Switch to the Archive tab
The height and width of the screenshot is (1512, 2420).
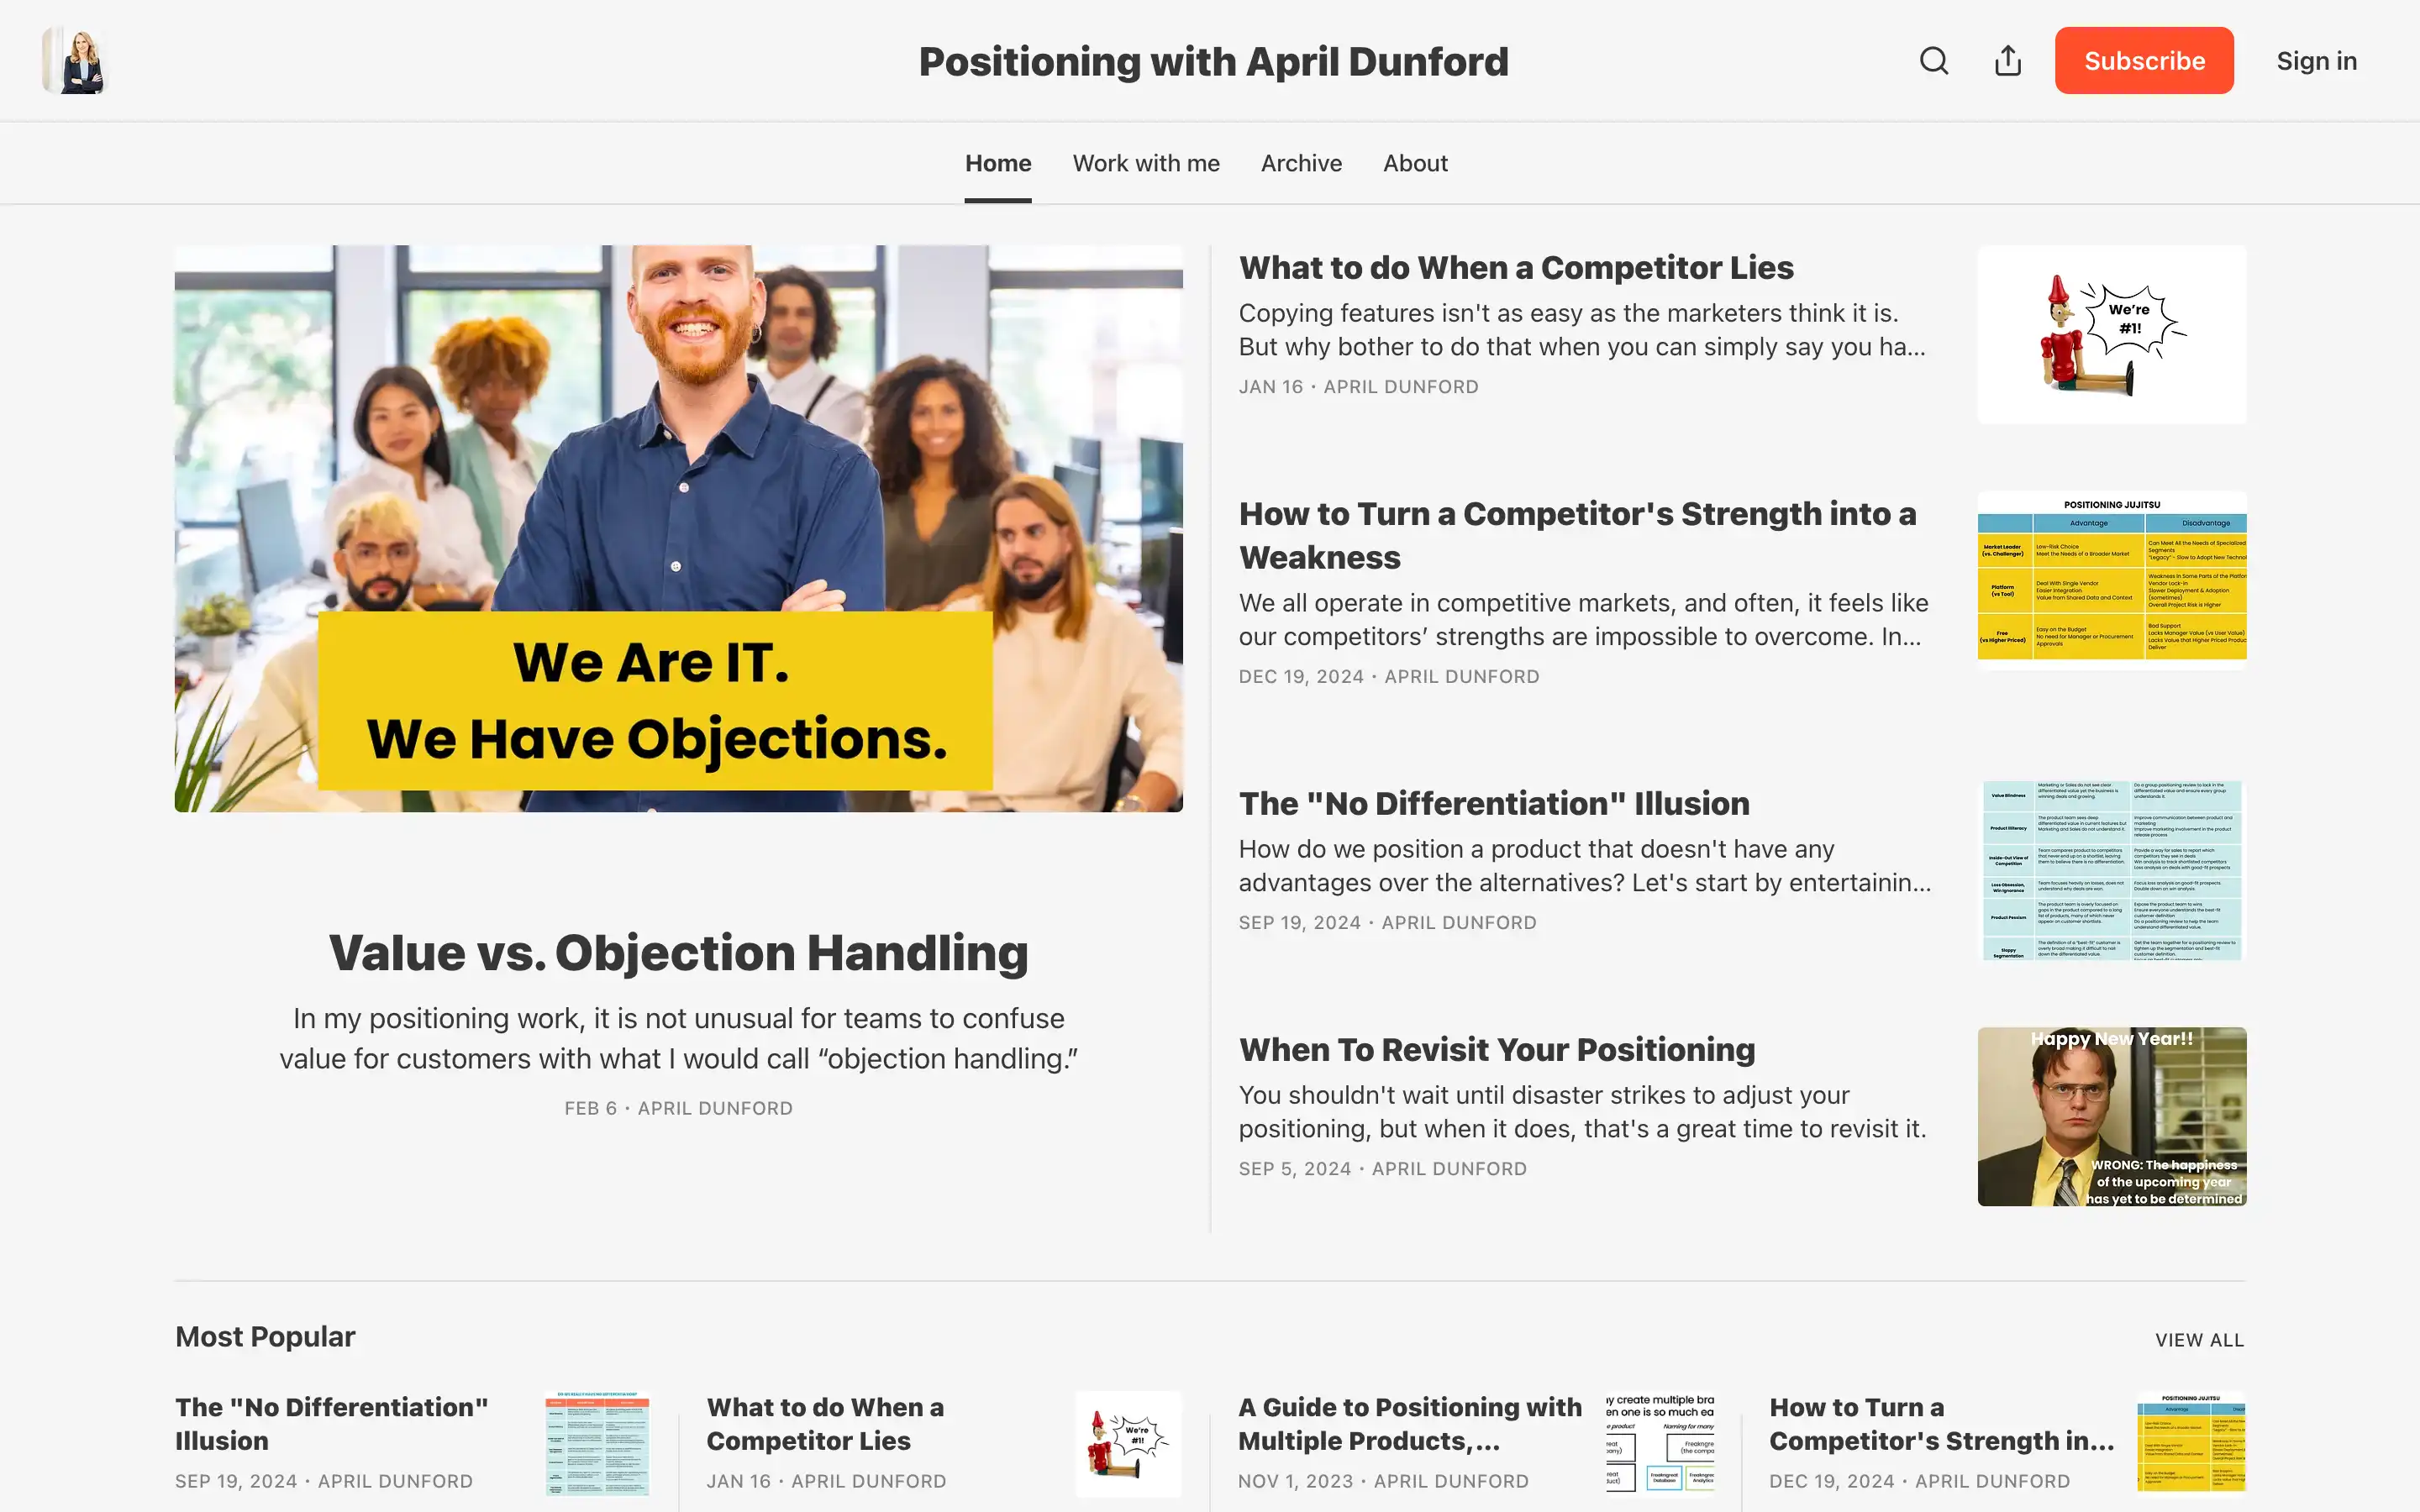pos(1300,163)
